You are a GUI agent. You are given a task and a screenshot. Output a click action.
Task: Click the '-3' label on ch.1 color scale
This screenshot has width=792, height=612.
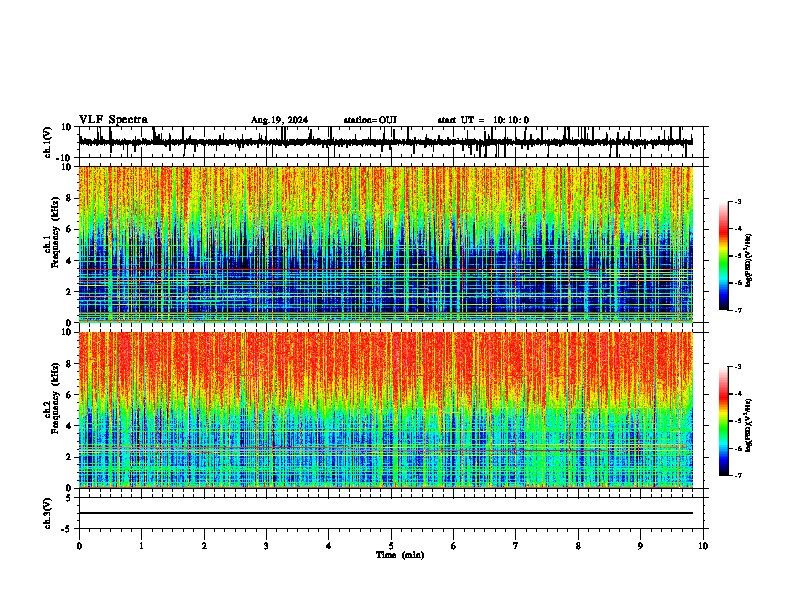[737, 201]
